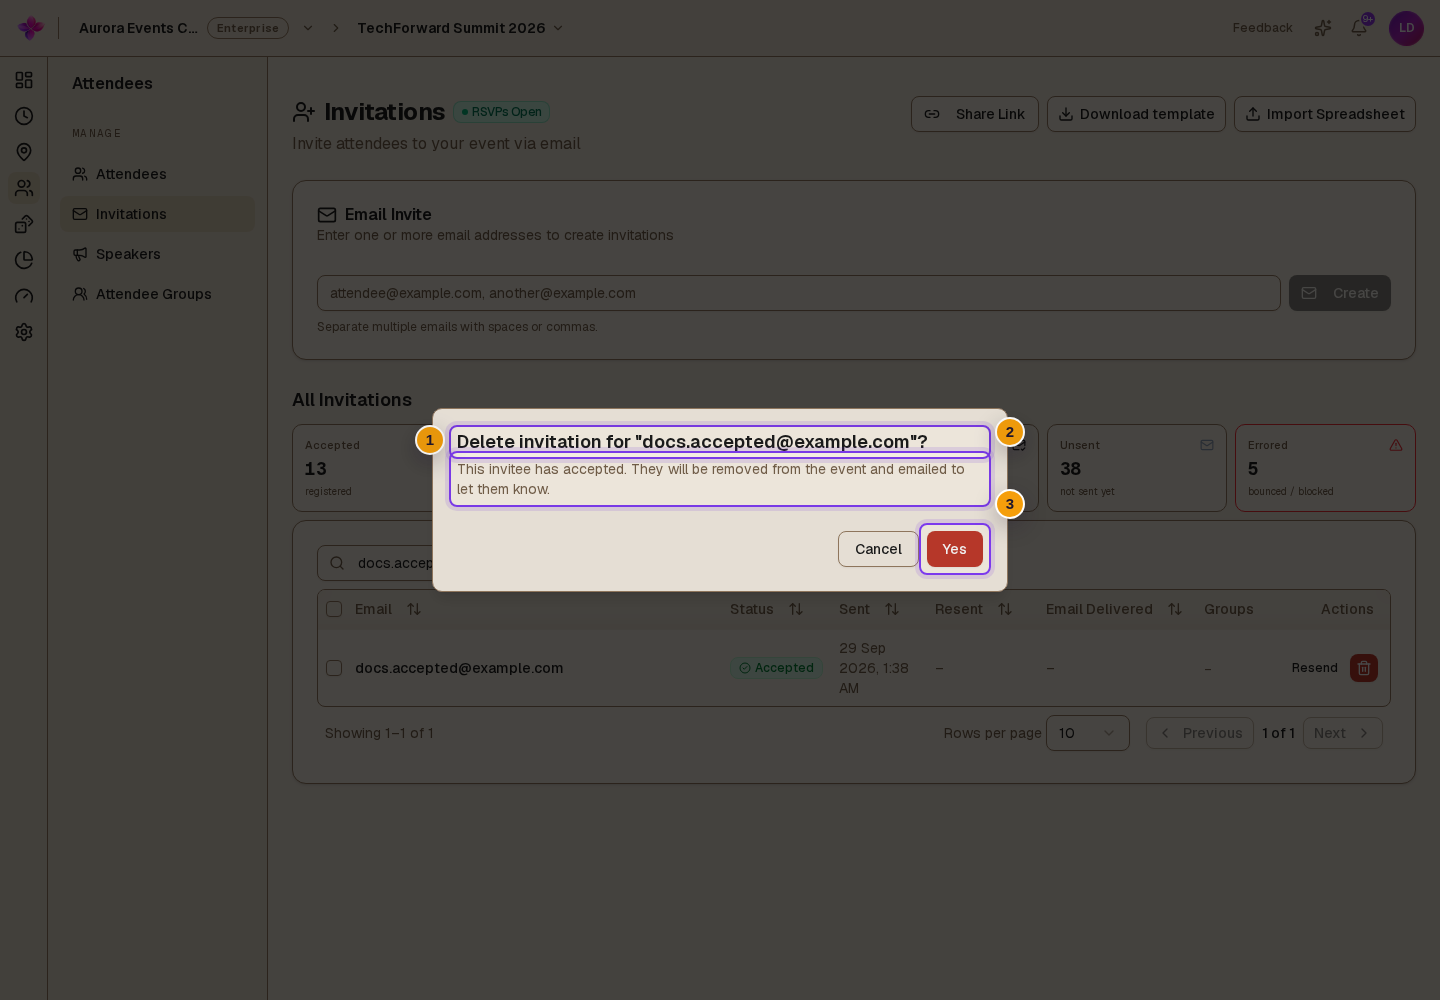Sort by Resent column arrows
The image size is (1440, 1000).
coord(1005,609)
